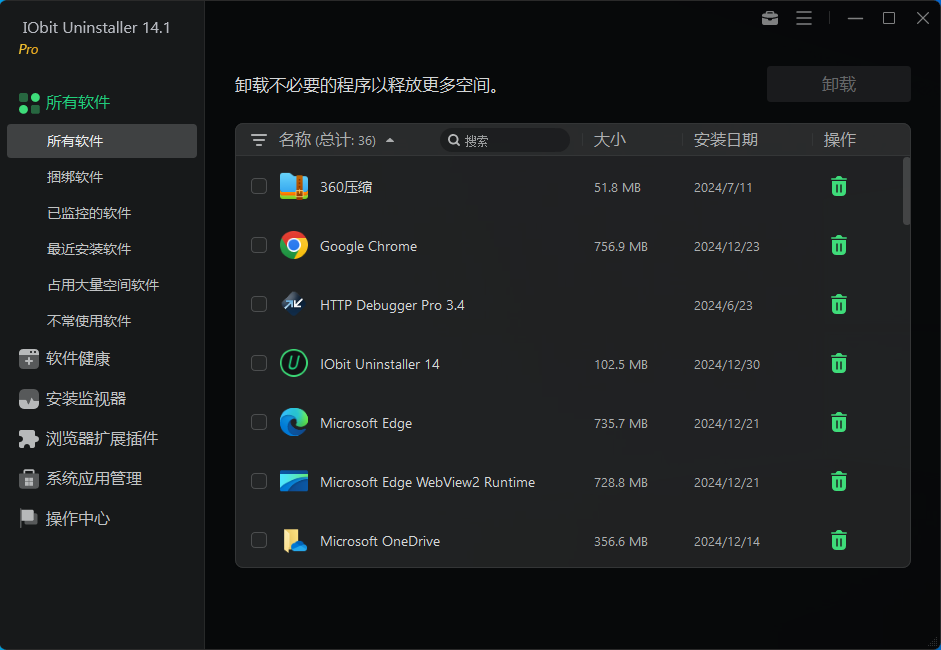This screenshot has height=650, width=941.
Task: Open the 浏览器扩展插件 section
Action: pos(102,439)
